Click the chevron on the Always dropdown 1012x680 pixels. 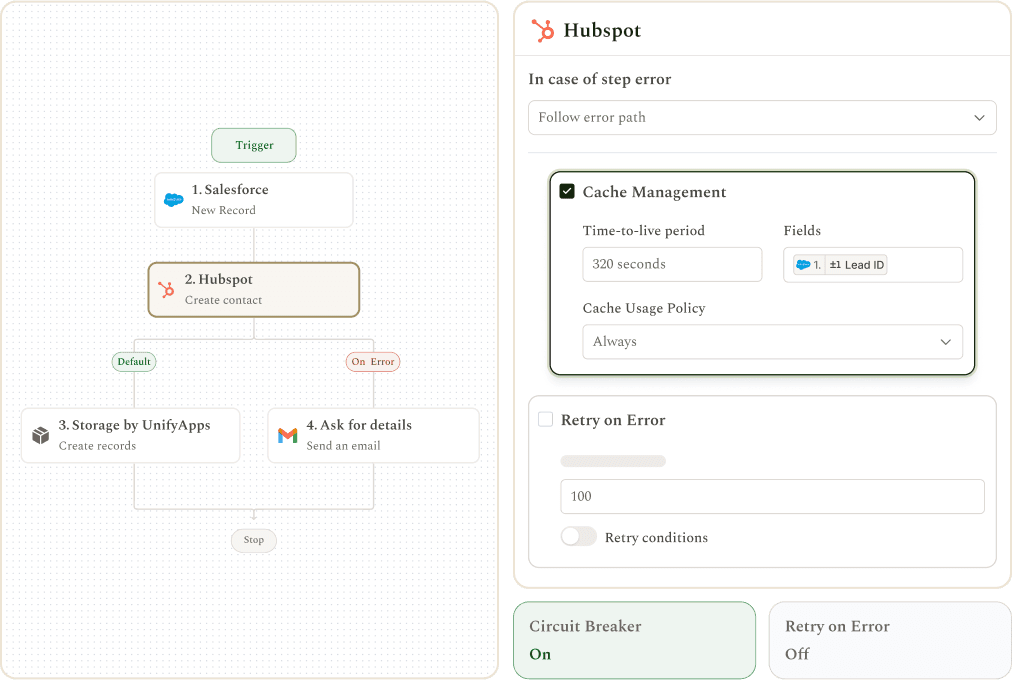click(946, 342)
